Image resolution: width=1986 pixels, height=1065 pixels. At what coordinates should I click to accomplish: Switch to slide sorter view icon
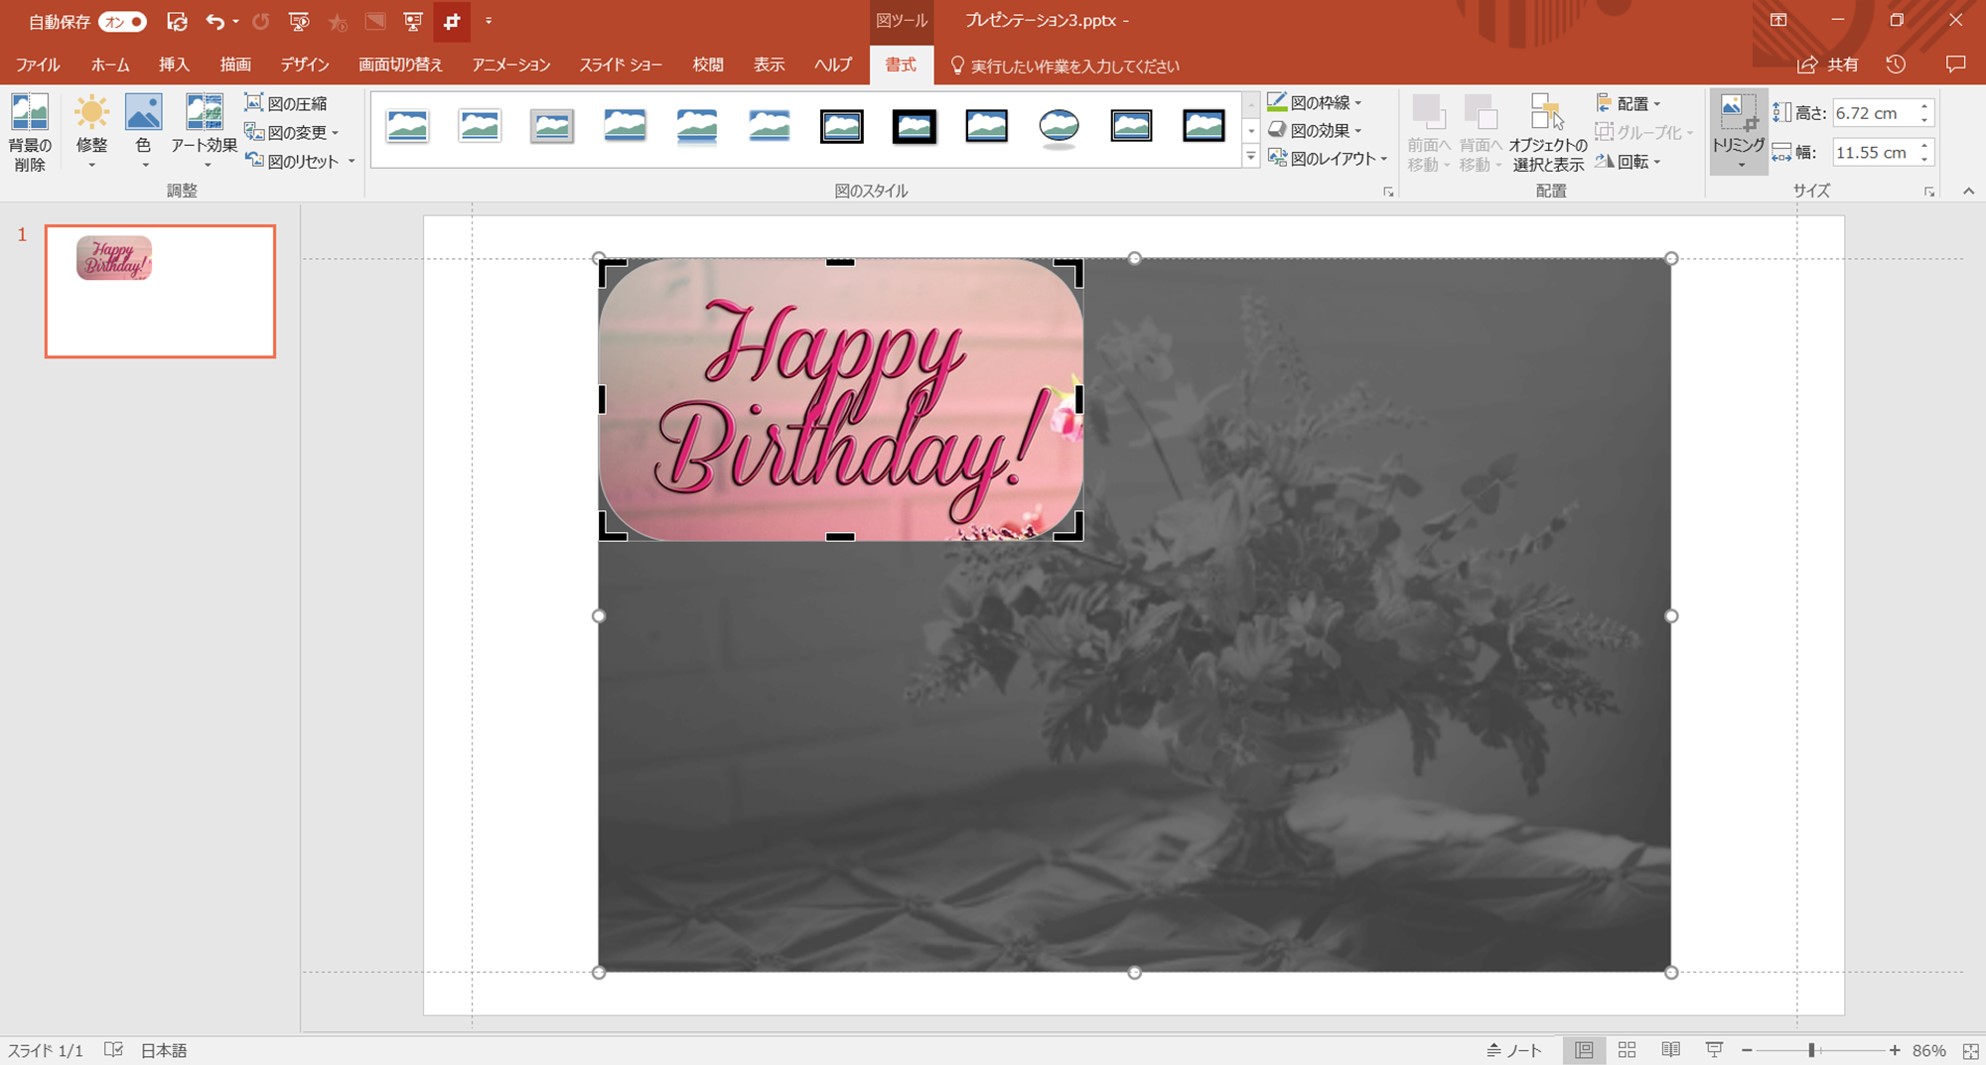click(x=1627, y=1050)
